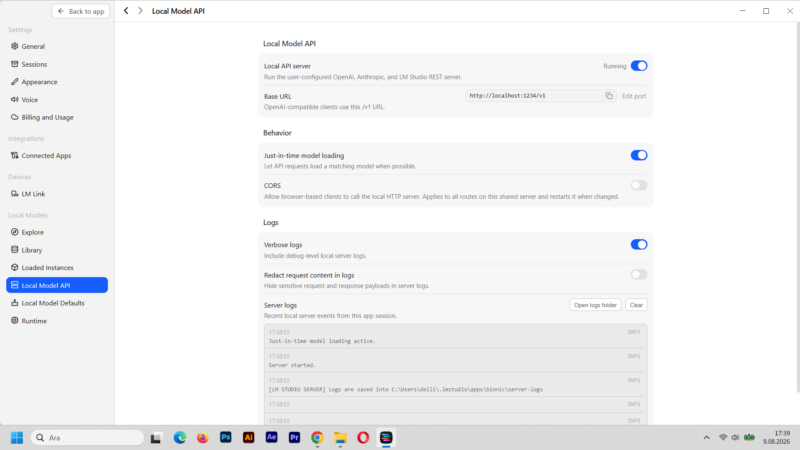The width and height of the screenshot is (800, 450).
Task: Open General settings page
Action: 57,46
